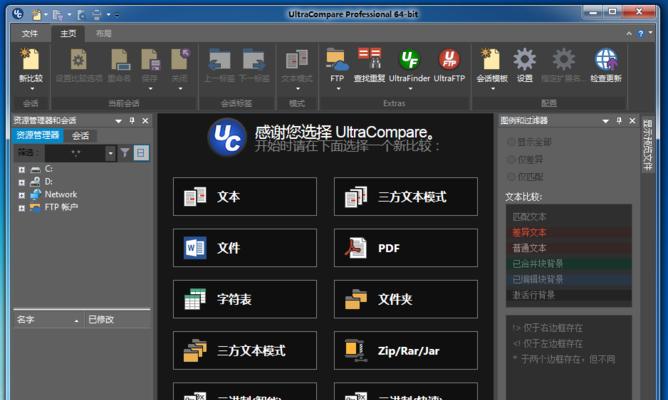Start a 文本 text comparison
The image size is (668, 400).
(x=245, y=196)
